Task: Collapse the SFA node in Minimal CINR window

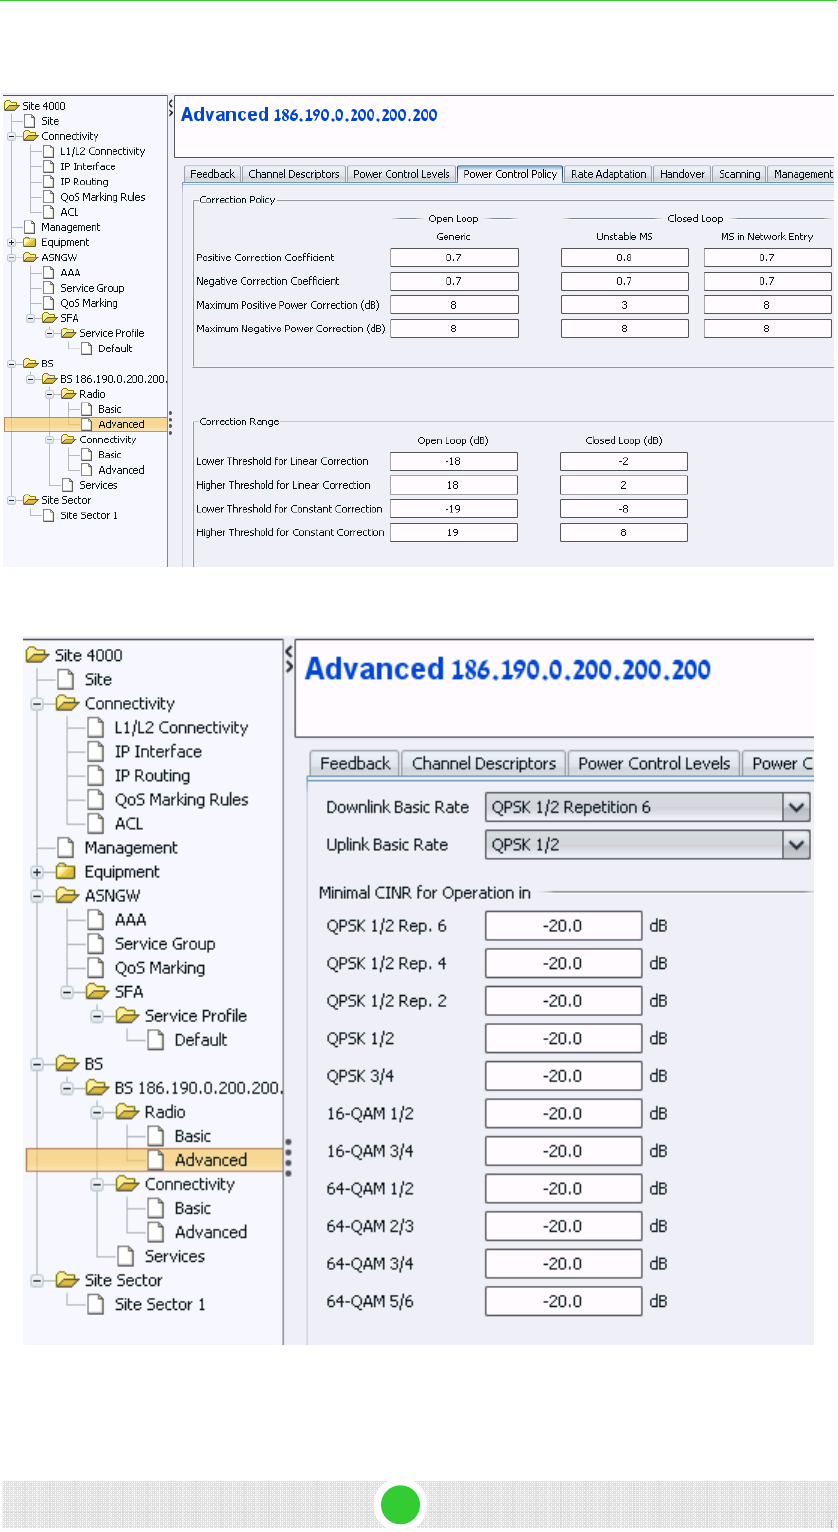Action: 67,992
